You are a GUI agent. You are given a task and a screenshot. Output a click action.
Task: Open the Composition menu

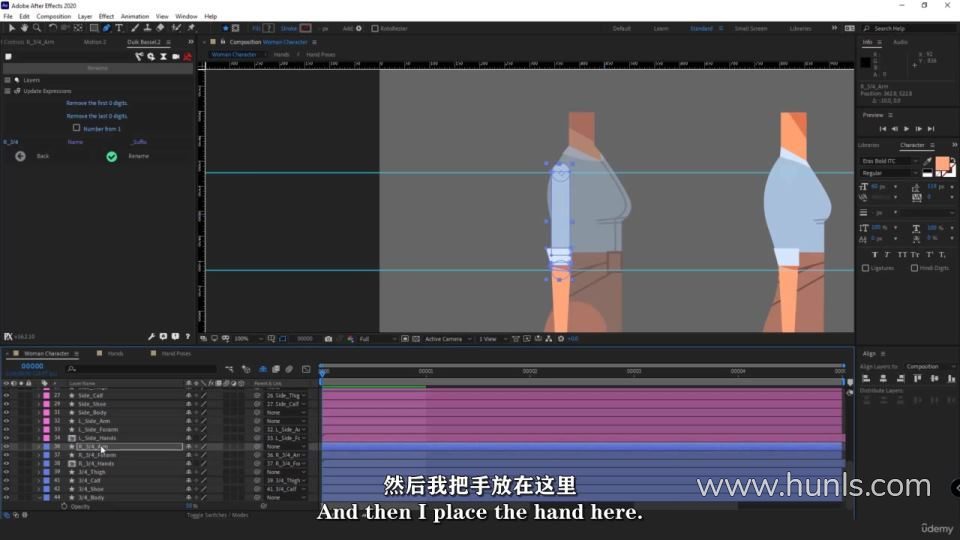53,17
